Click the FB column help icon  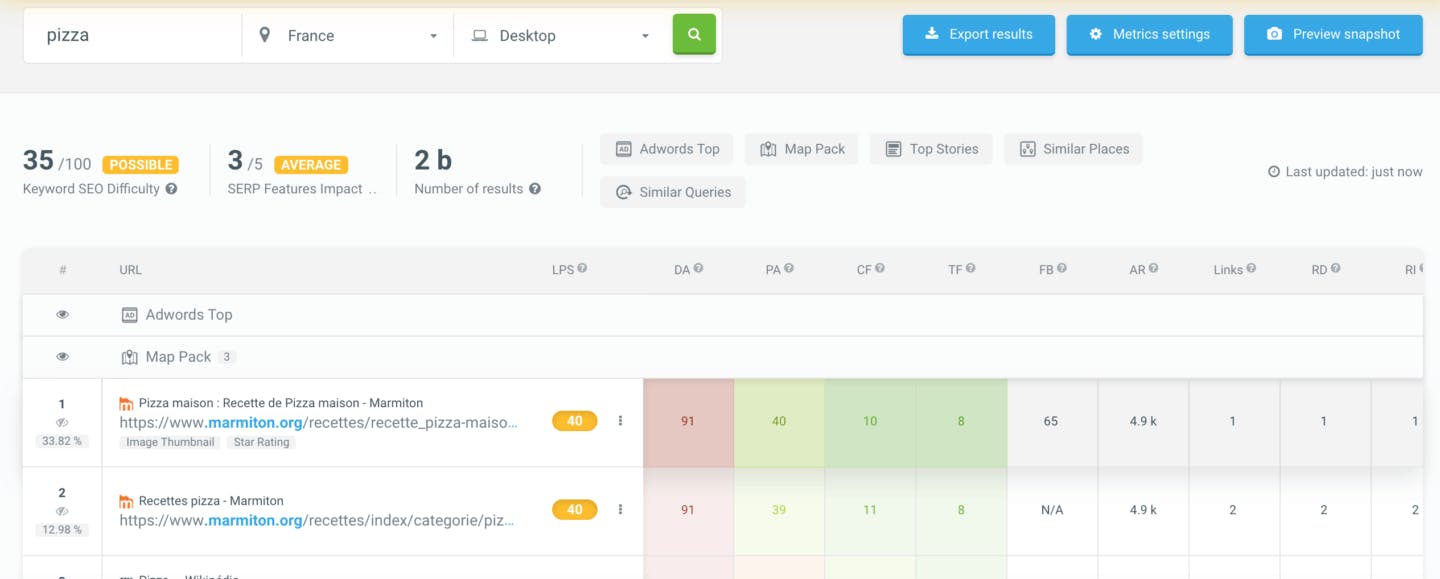coord(1062,269)
